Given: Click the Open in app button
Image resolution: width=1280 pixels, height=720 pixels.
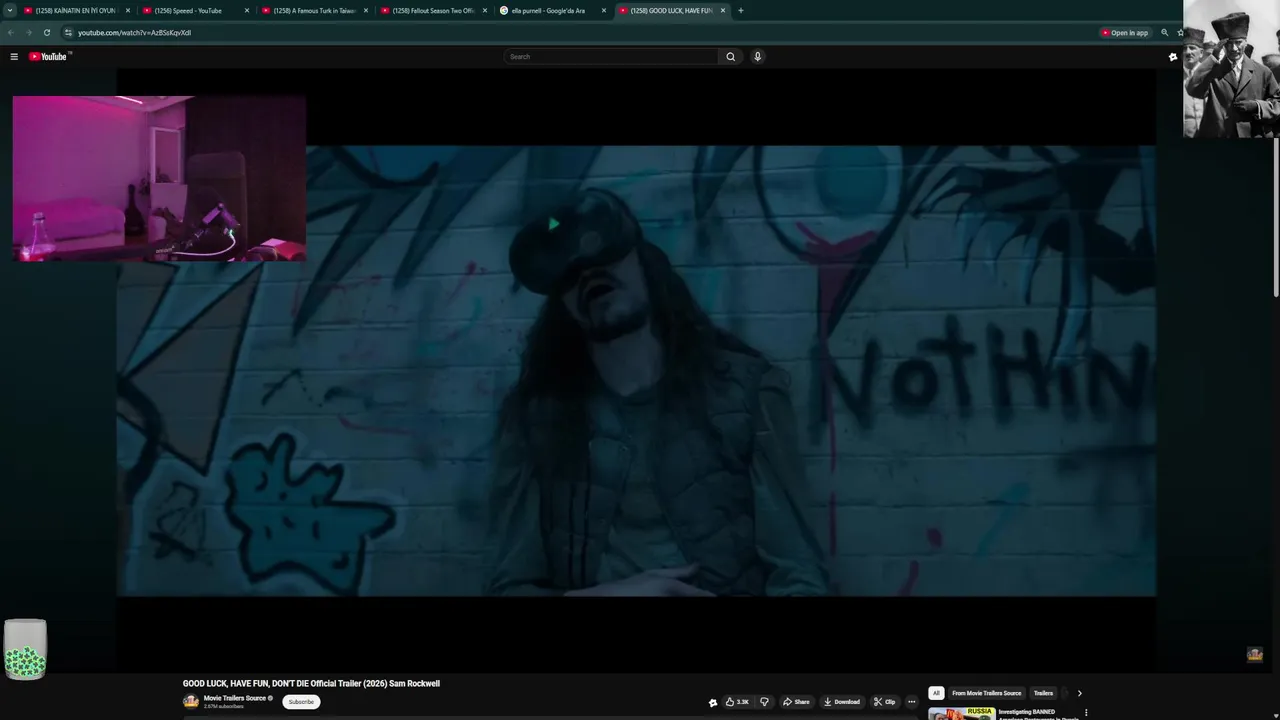Looking at the screenshot, I should (1125, 33).
